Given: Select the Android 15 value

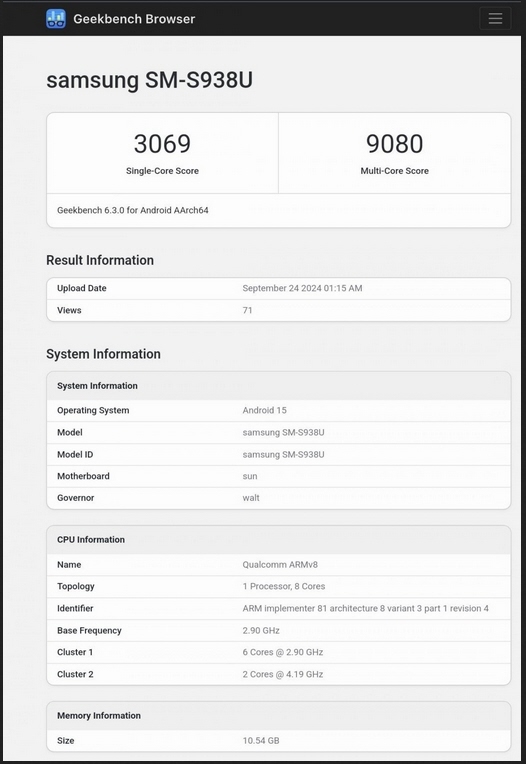Looking at the screenshot, I should (x=264, y=410).
